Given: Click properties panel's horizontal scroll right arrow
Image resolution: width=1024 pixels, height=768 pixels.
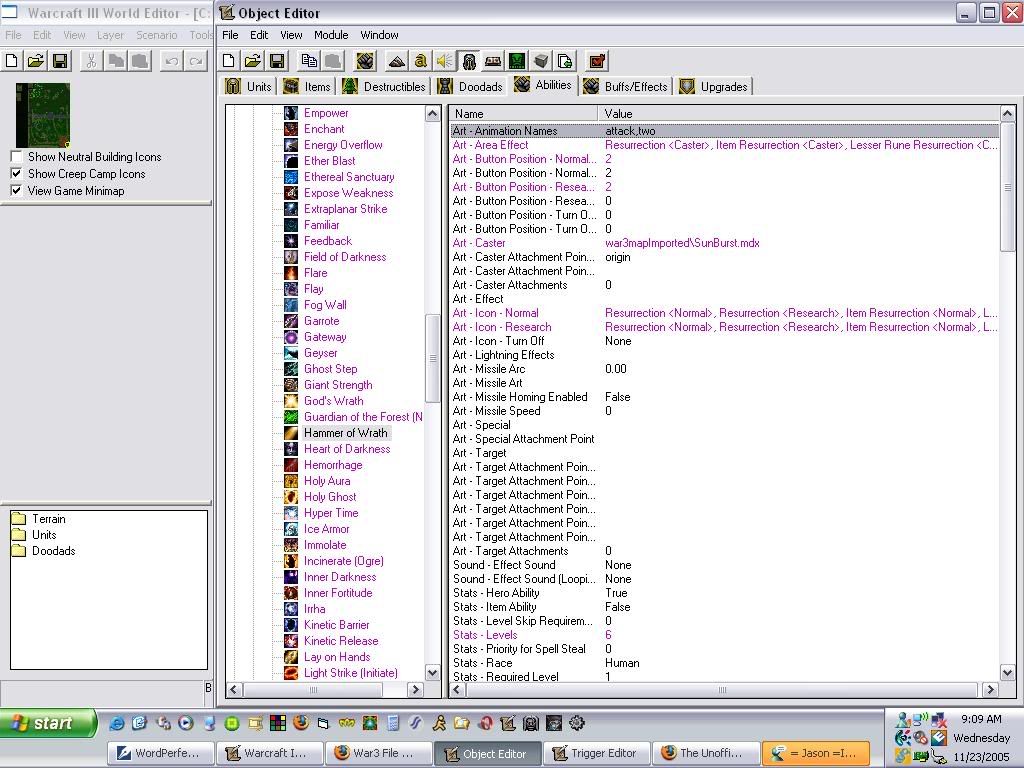Looking at the screenshot, I should pyautogui.click(x=990, y=690).
